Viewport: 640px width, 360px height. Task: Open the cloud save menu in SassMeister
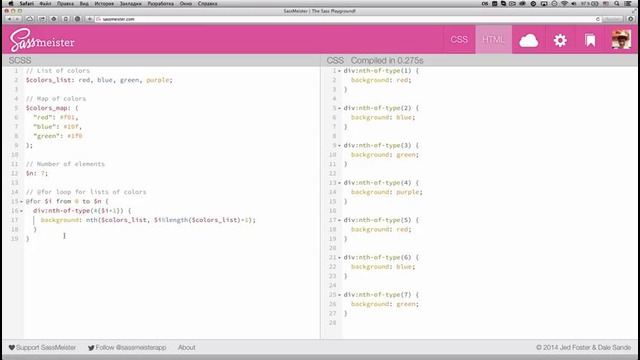click(x=529, y=40)
